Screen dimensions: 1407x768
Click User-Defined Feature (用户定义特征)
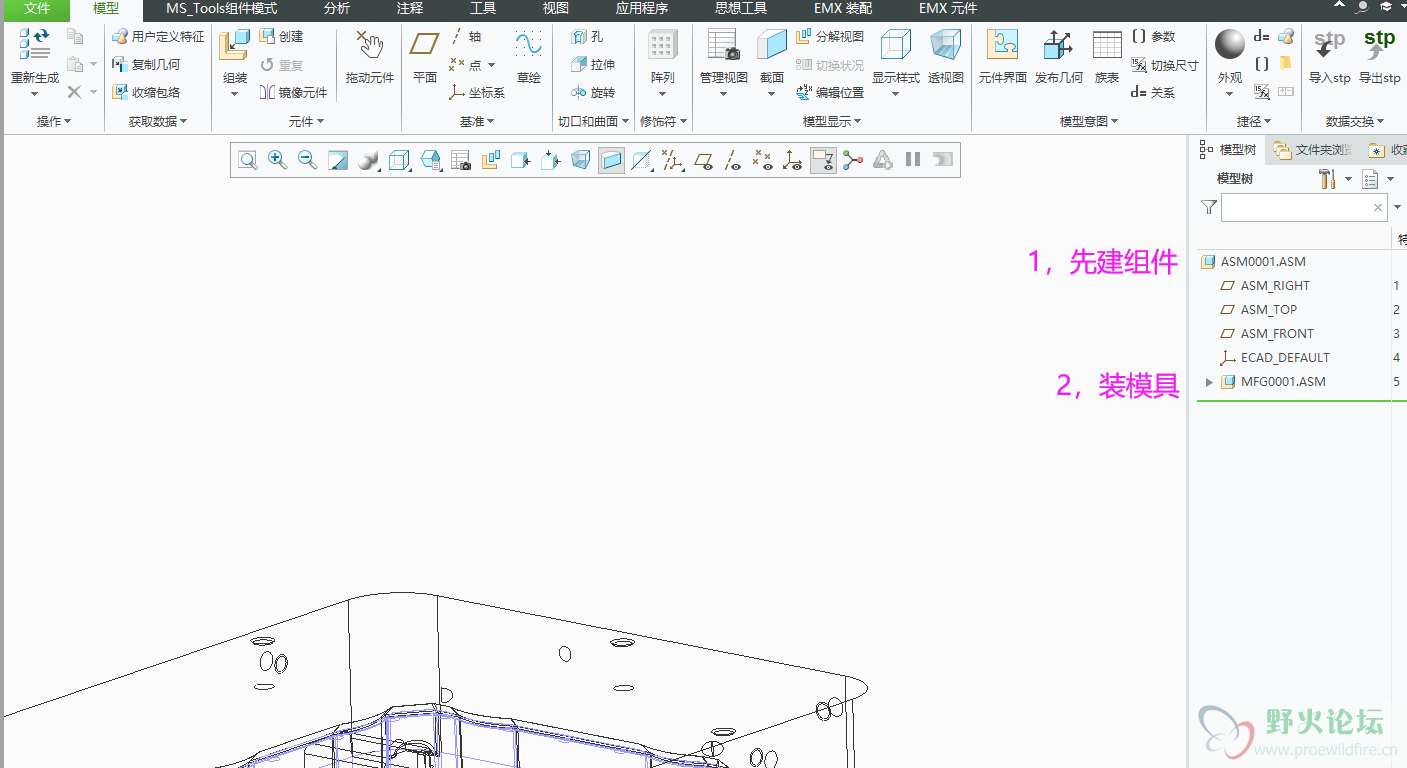[x=157, y=36]
